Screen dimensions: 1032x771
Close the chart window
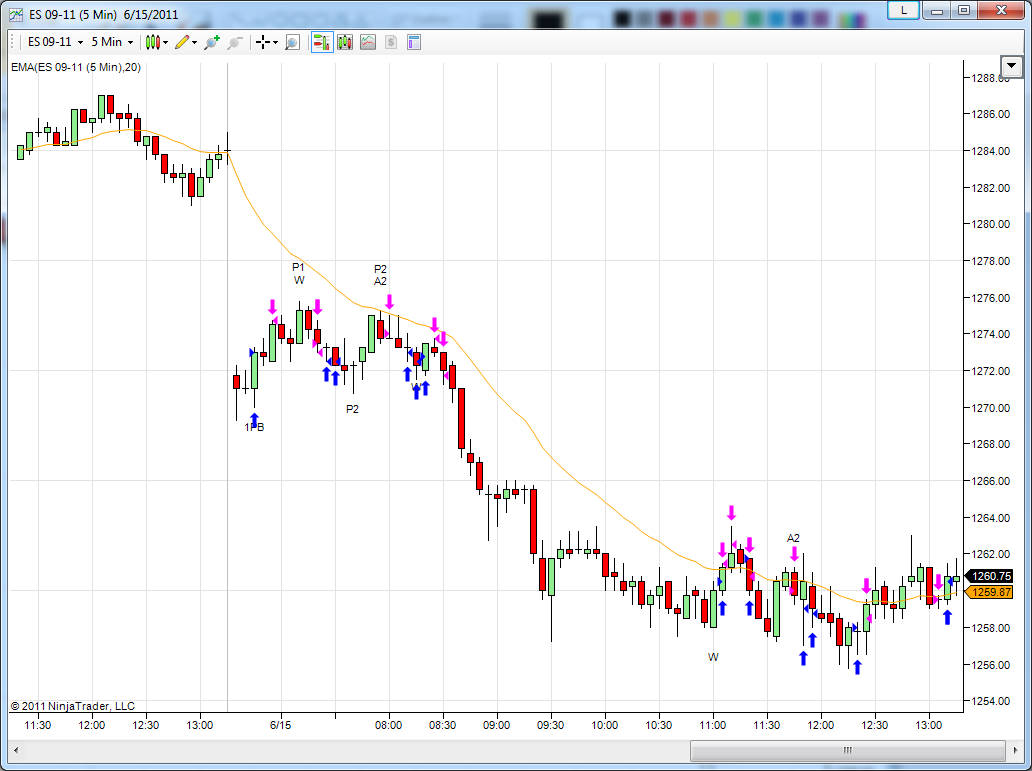point(1001,11)
